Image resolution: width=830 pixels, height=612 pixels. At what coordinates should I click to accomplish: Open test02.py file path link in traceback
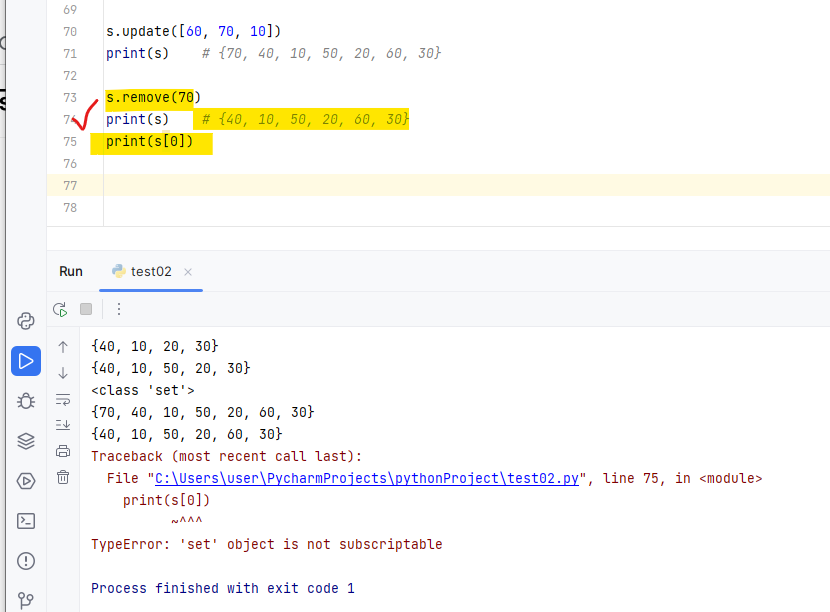pos(367,478)
